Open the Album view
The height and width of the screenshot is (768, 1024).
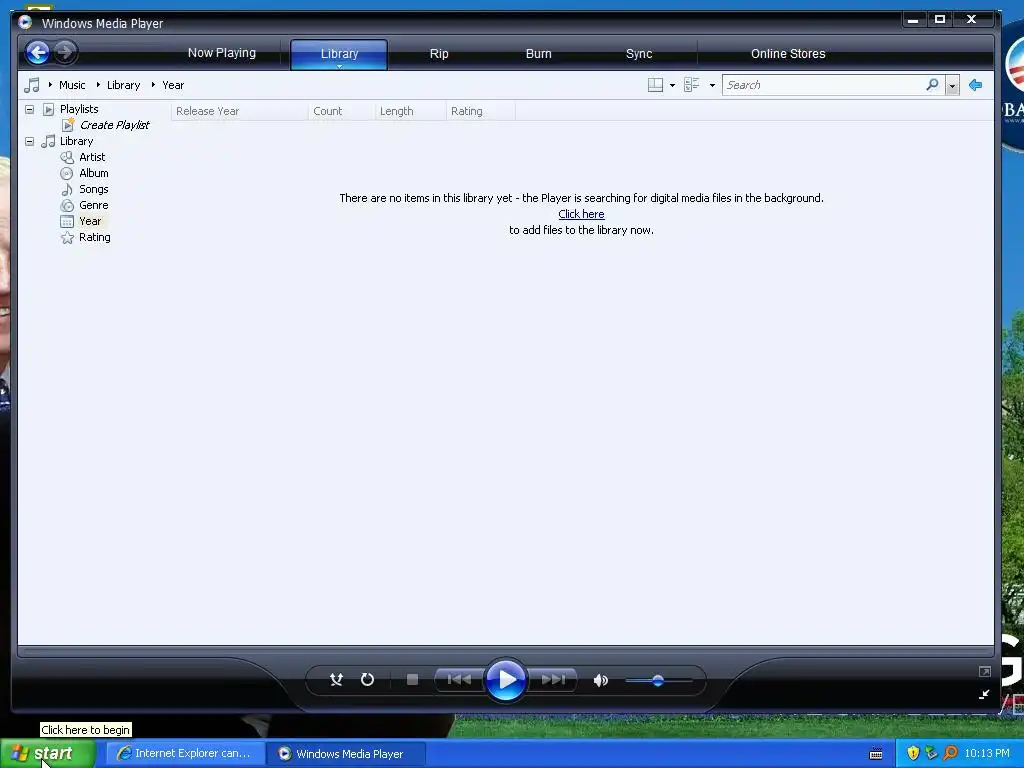click(x=94, y=173)
